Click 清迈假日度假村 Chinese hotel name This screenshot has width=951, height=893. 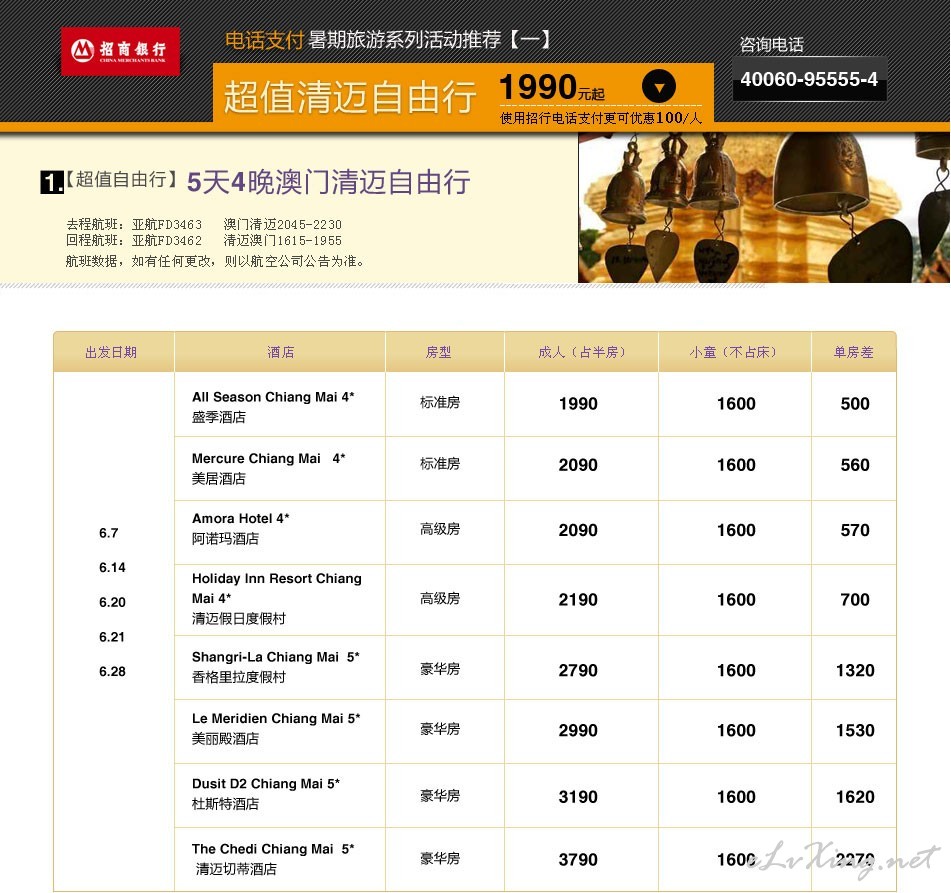tap(239, 619)
